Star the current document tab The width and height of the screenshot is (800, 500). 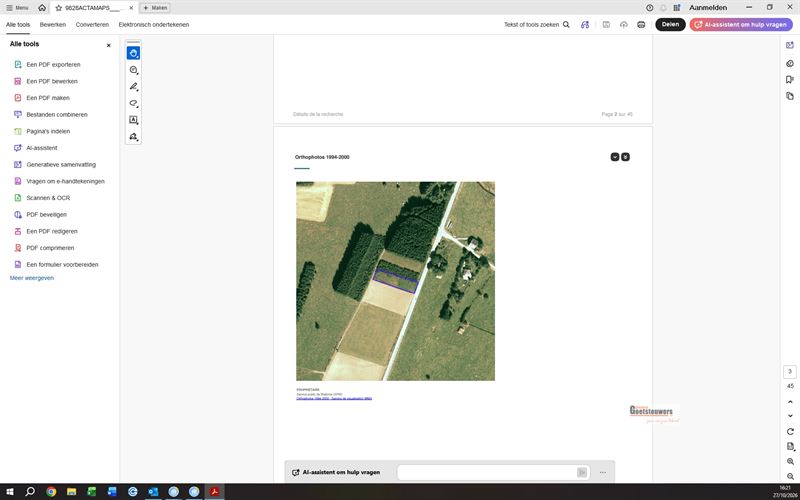coord(59,8)
